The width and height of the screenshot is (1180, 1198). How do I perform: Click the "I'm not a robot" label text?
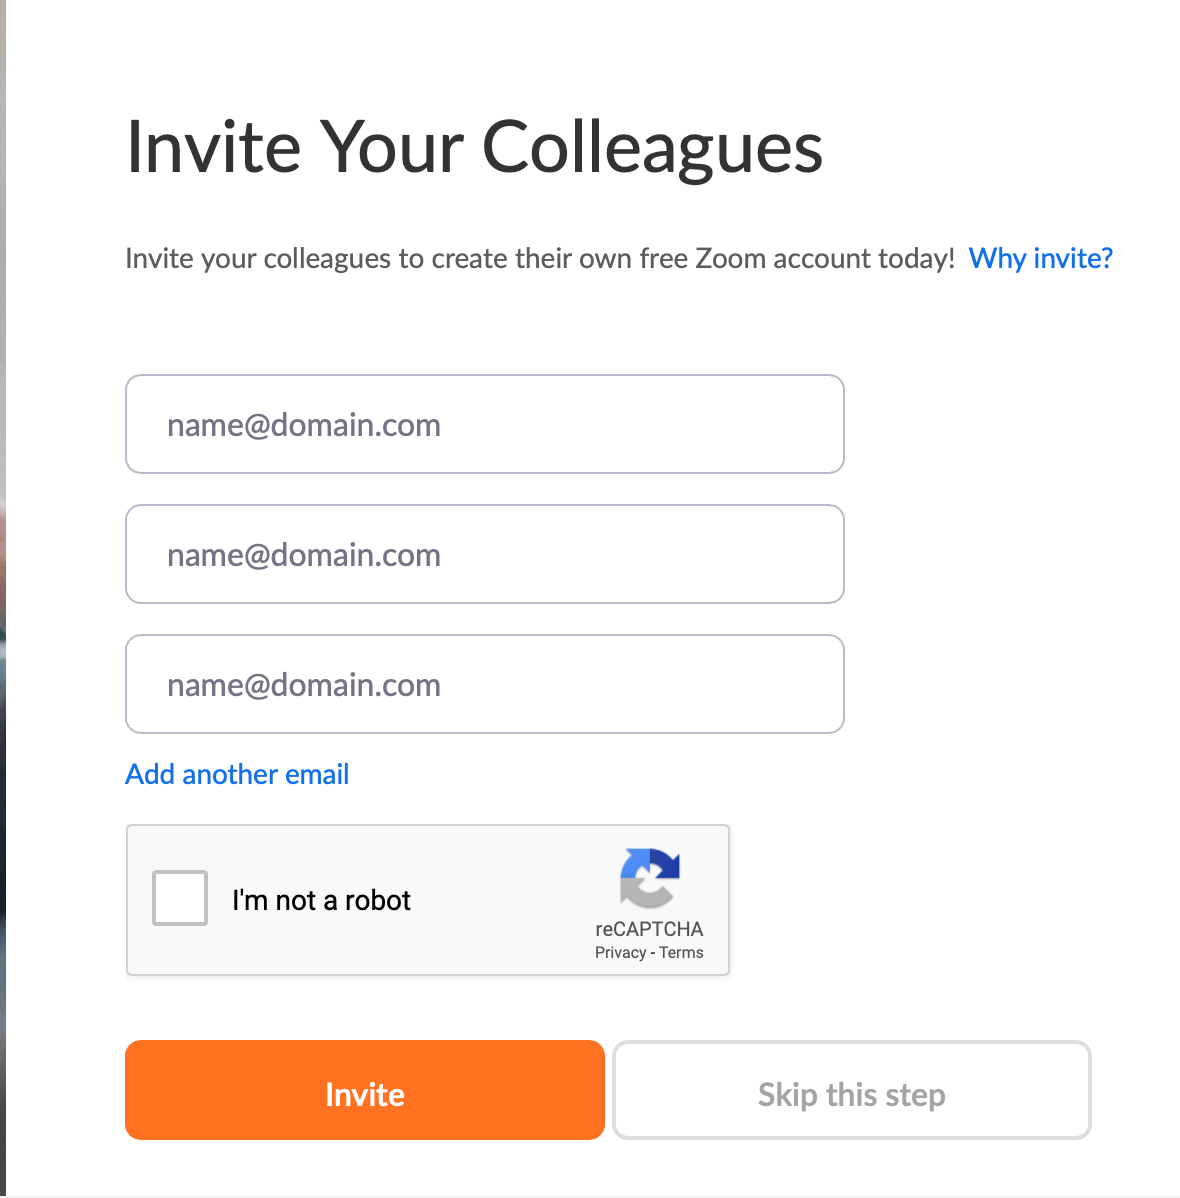321,900
